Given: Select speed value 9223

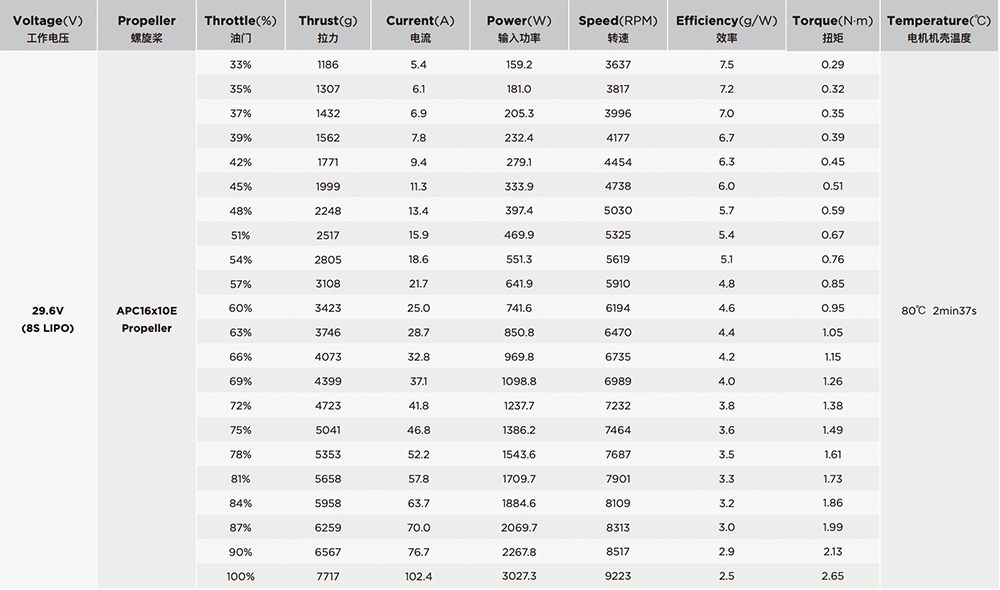Looking at the screenshot, I should point(618,577).
